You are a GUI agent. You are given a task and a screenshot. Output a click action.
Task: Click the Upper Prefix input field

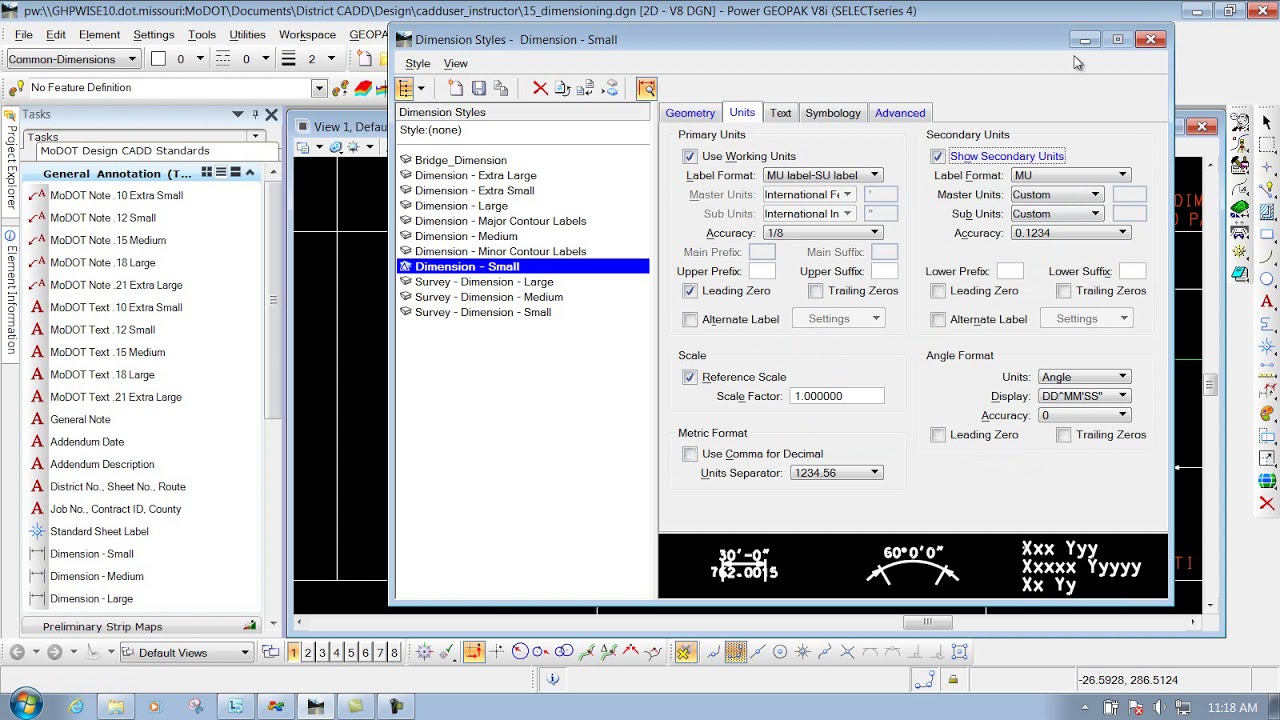[x=762, y=272]
